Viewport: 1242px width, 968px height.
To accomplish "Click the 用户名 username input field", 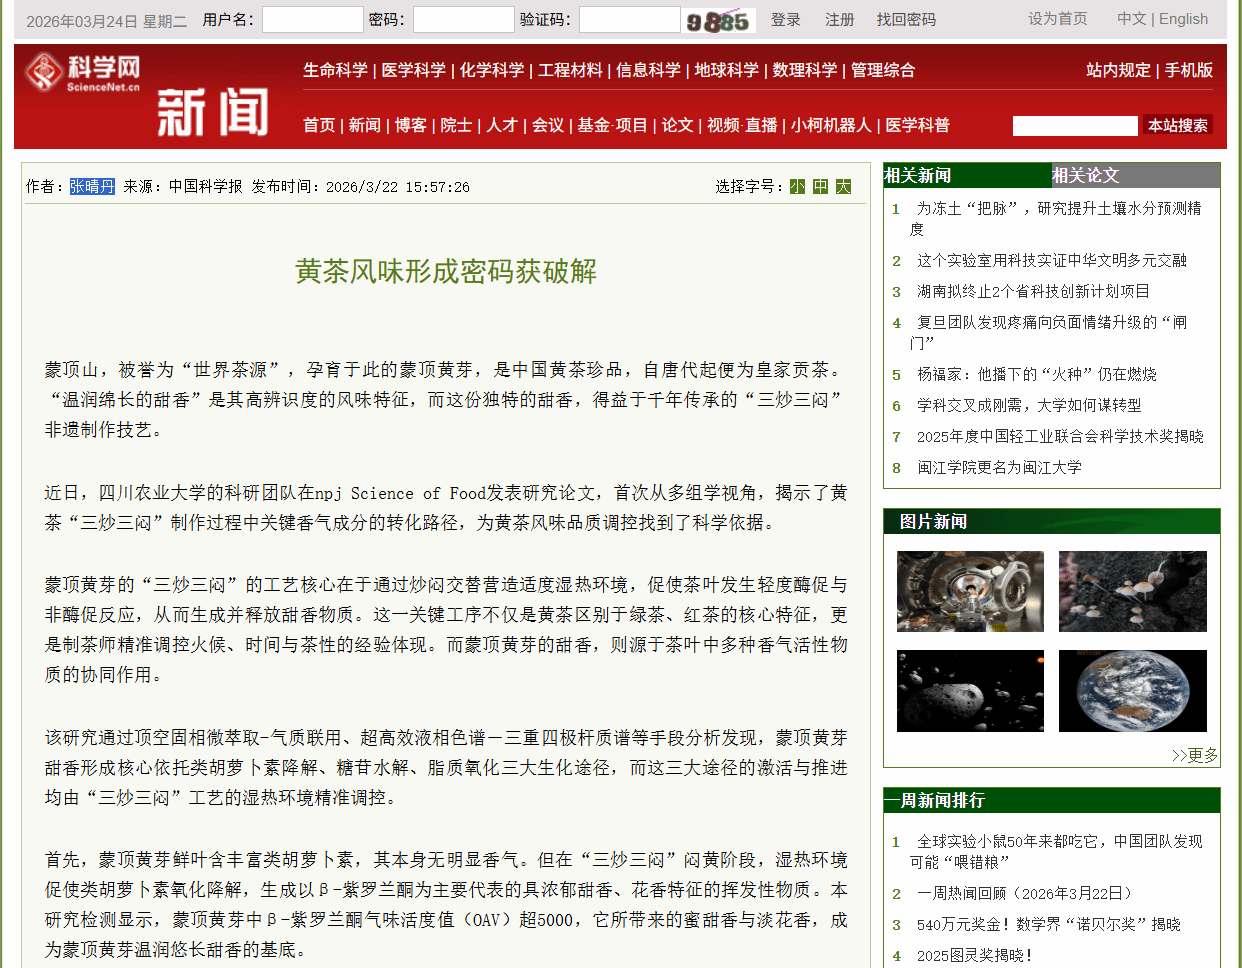I will click(x=312, y=19).
